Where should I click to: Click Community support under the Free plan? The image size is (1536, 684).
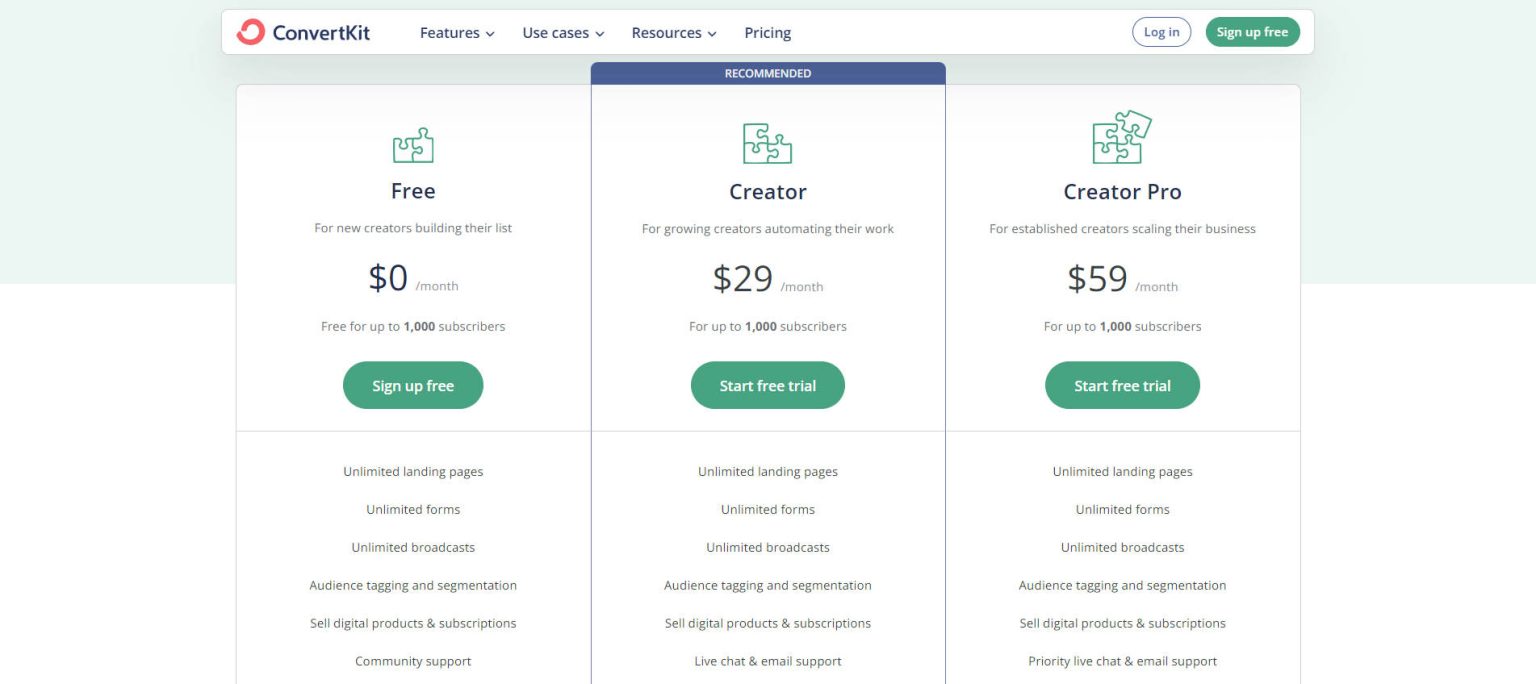[x=413, y=661]
